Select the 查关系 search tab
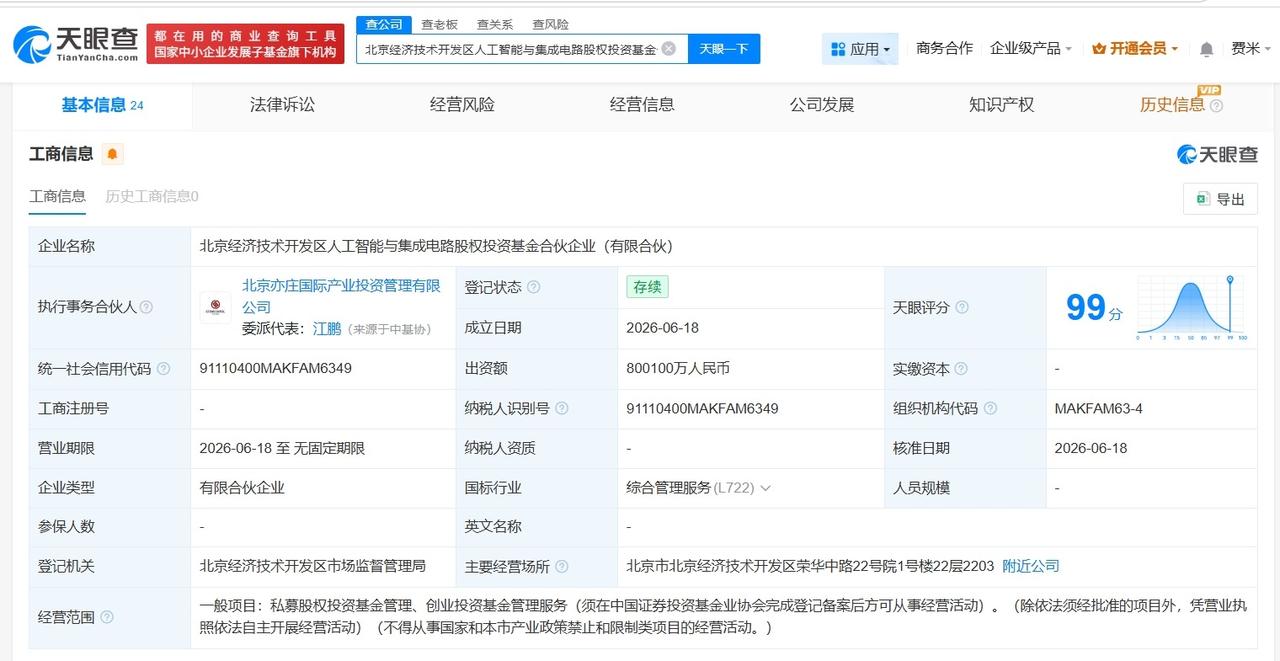 click(x=495, y=24)
